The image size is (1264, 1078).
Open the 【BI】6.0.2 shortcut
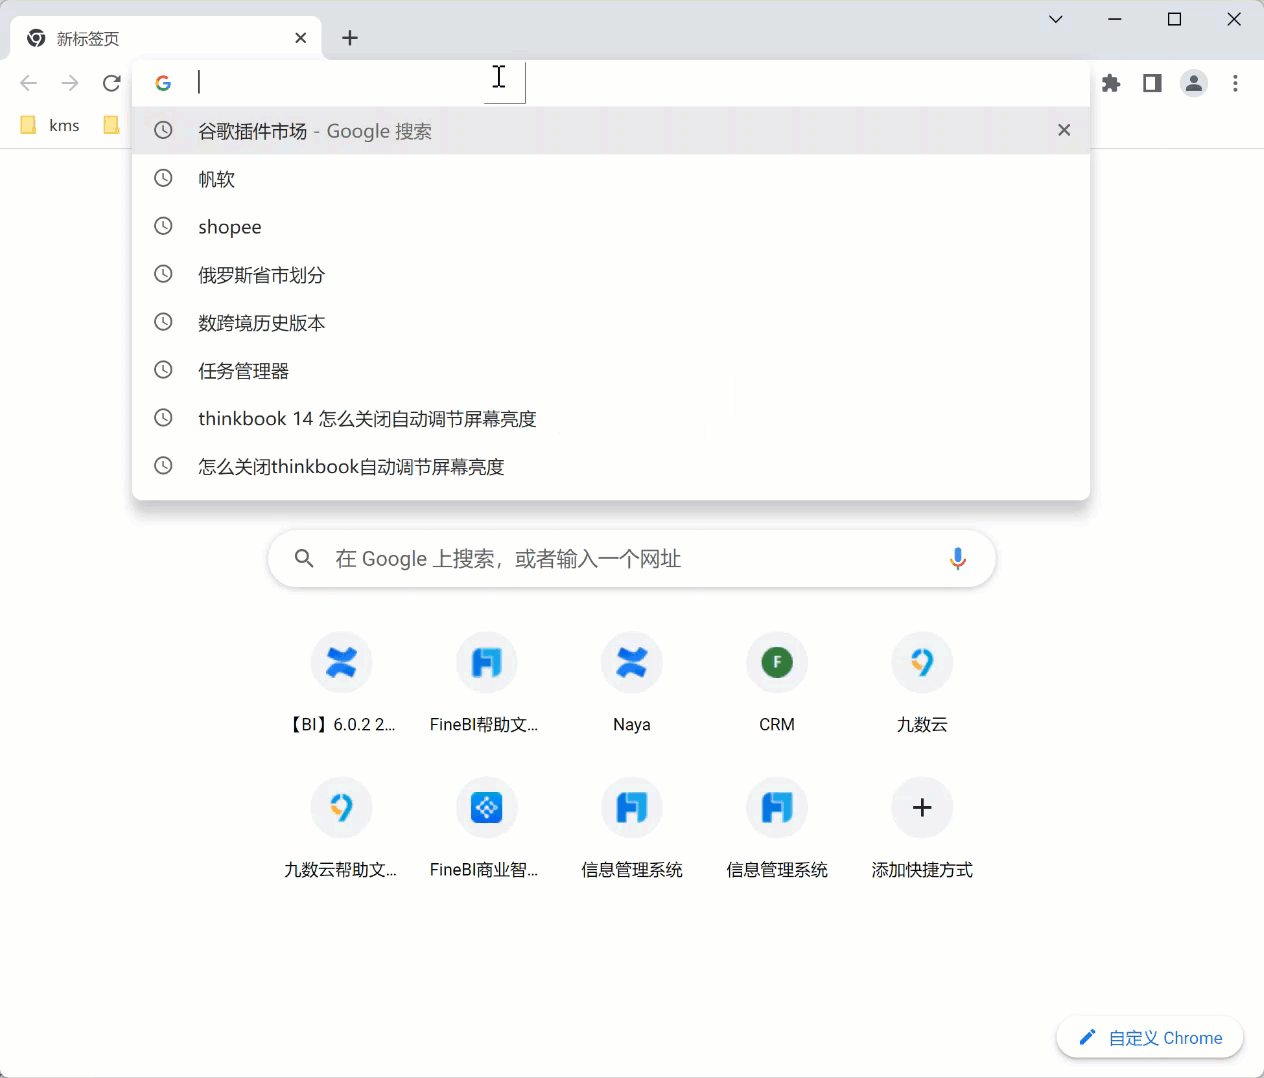tap(342, 684)
